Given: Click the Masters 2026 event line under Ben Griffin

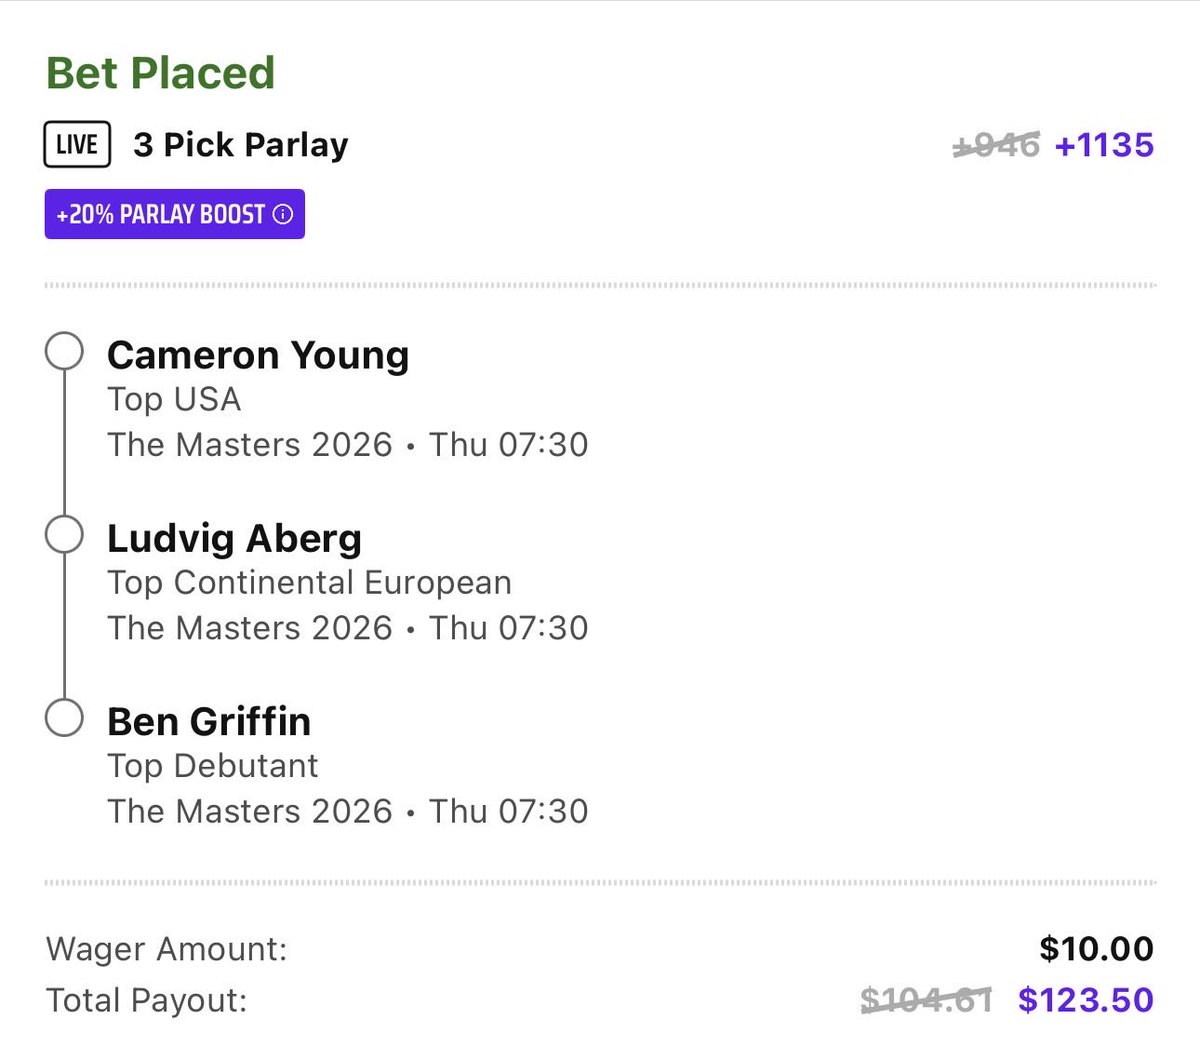Looking at the screenshot, I should tap(347, 811).
